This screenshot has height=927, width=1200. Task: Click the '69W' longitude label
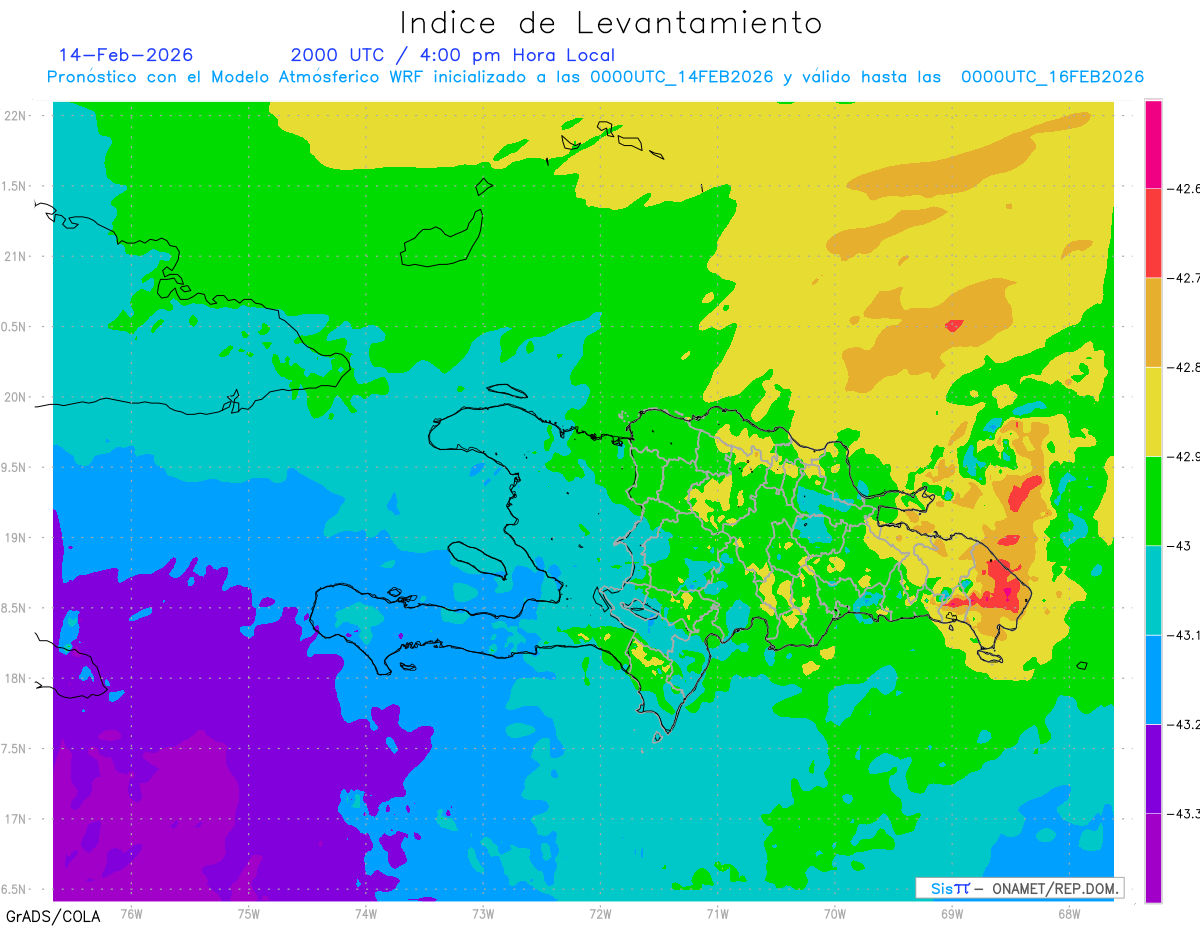[x=951, y=913]
